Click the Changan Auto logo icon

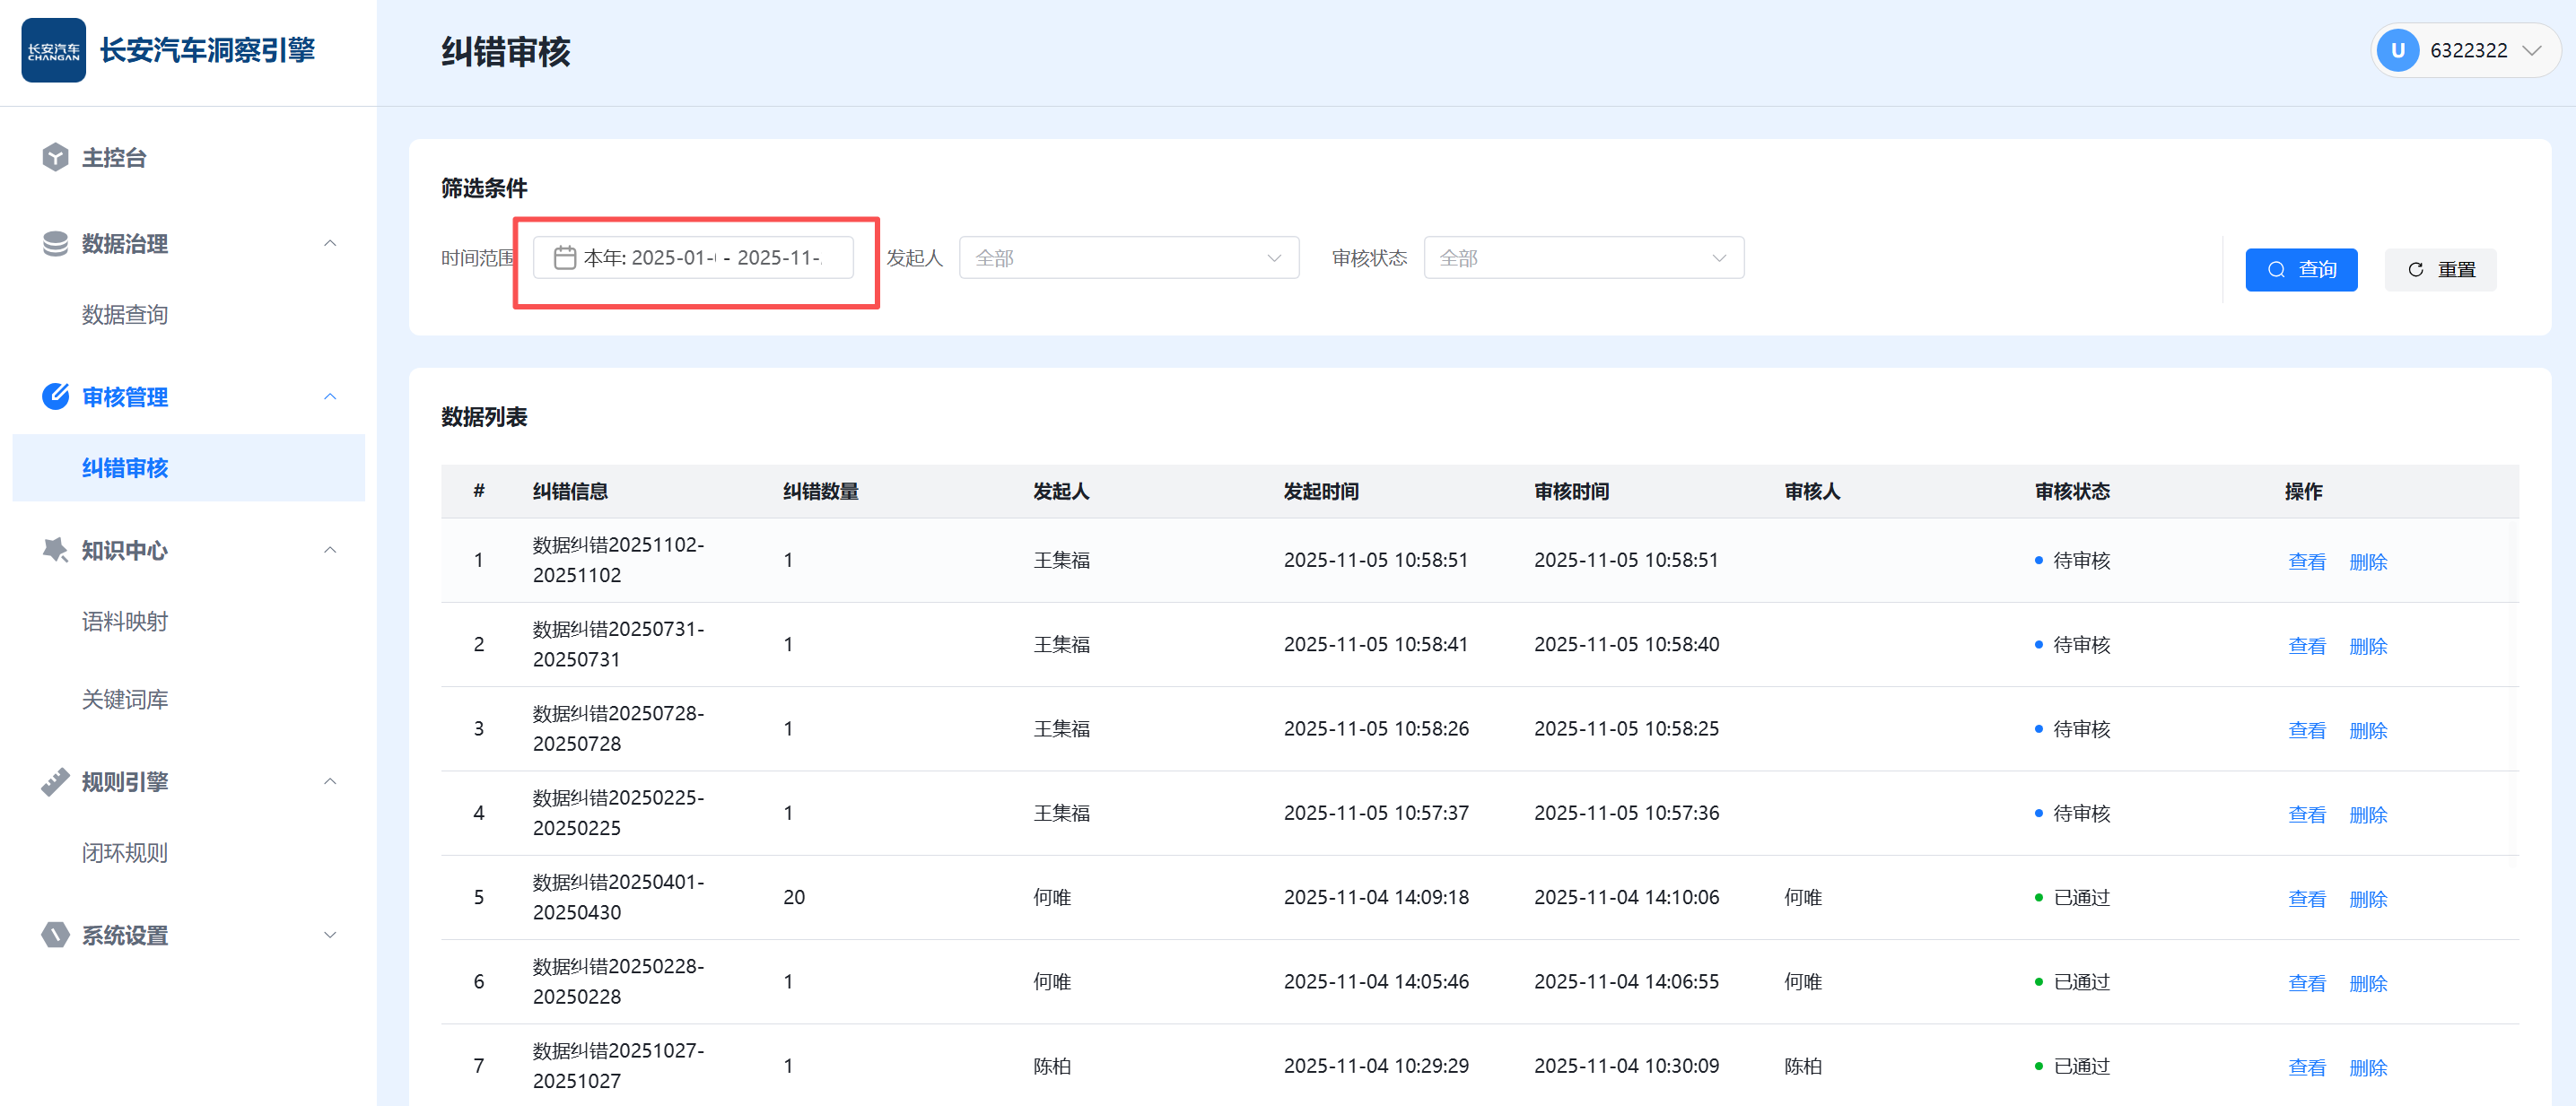click(x=53, y=50)
